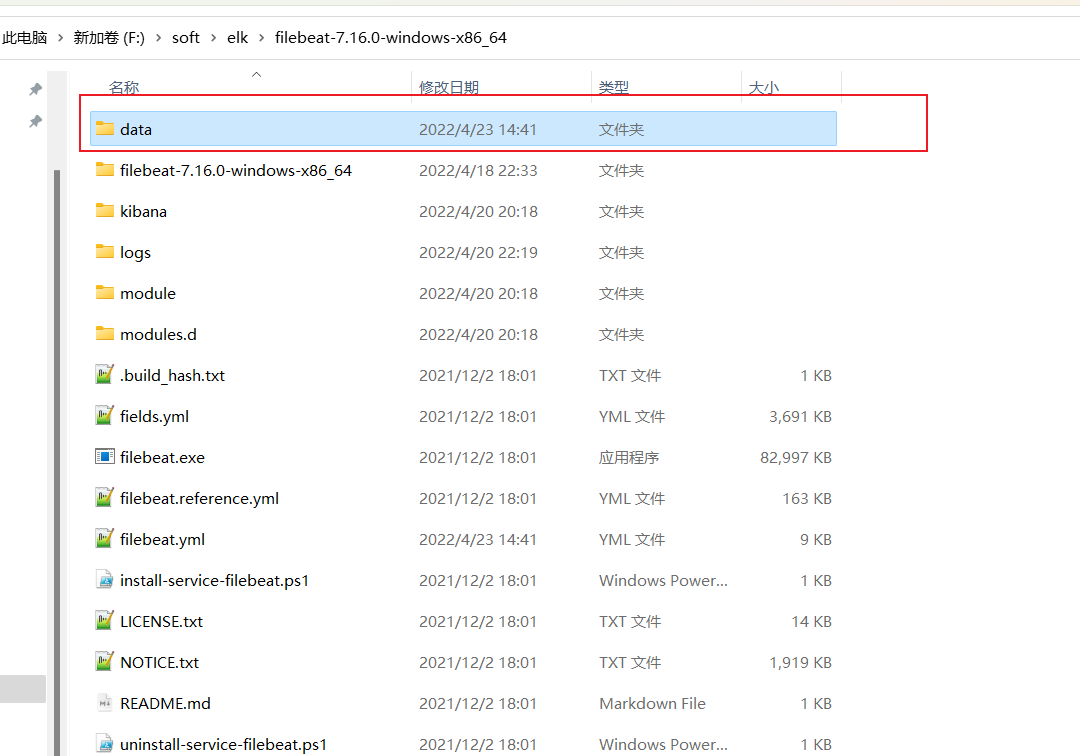Click the data folder icon
The height and width of the screenshot is (756, 1080).
(x=105, y=129)
